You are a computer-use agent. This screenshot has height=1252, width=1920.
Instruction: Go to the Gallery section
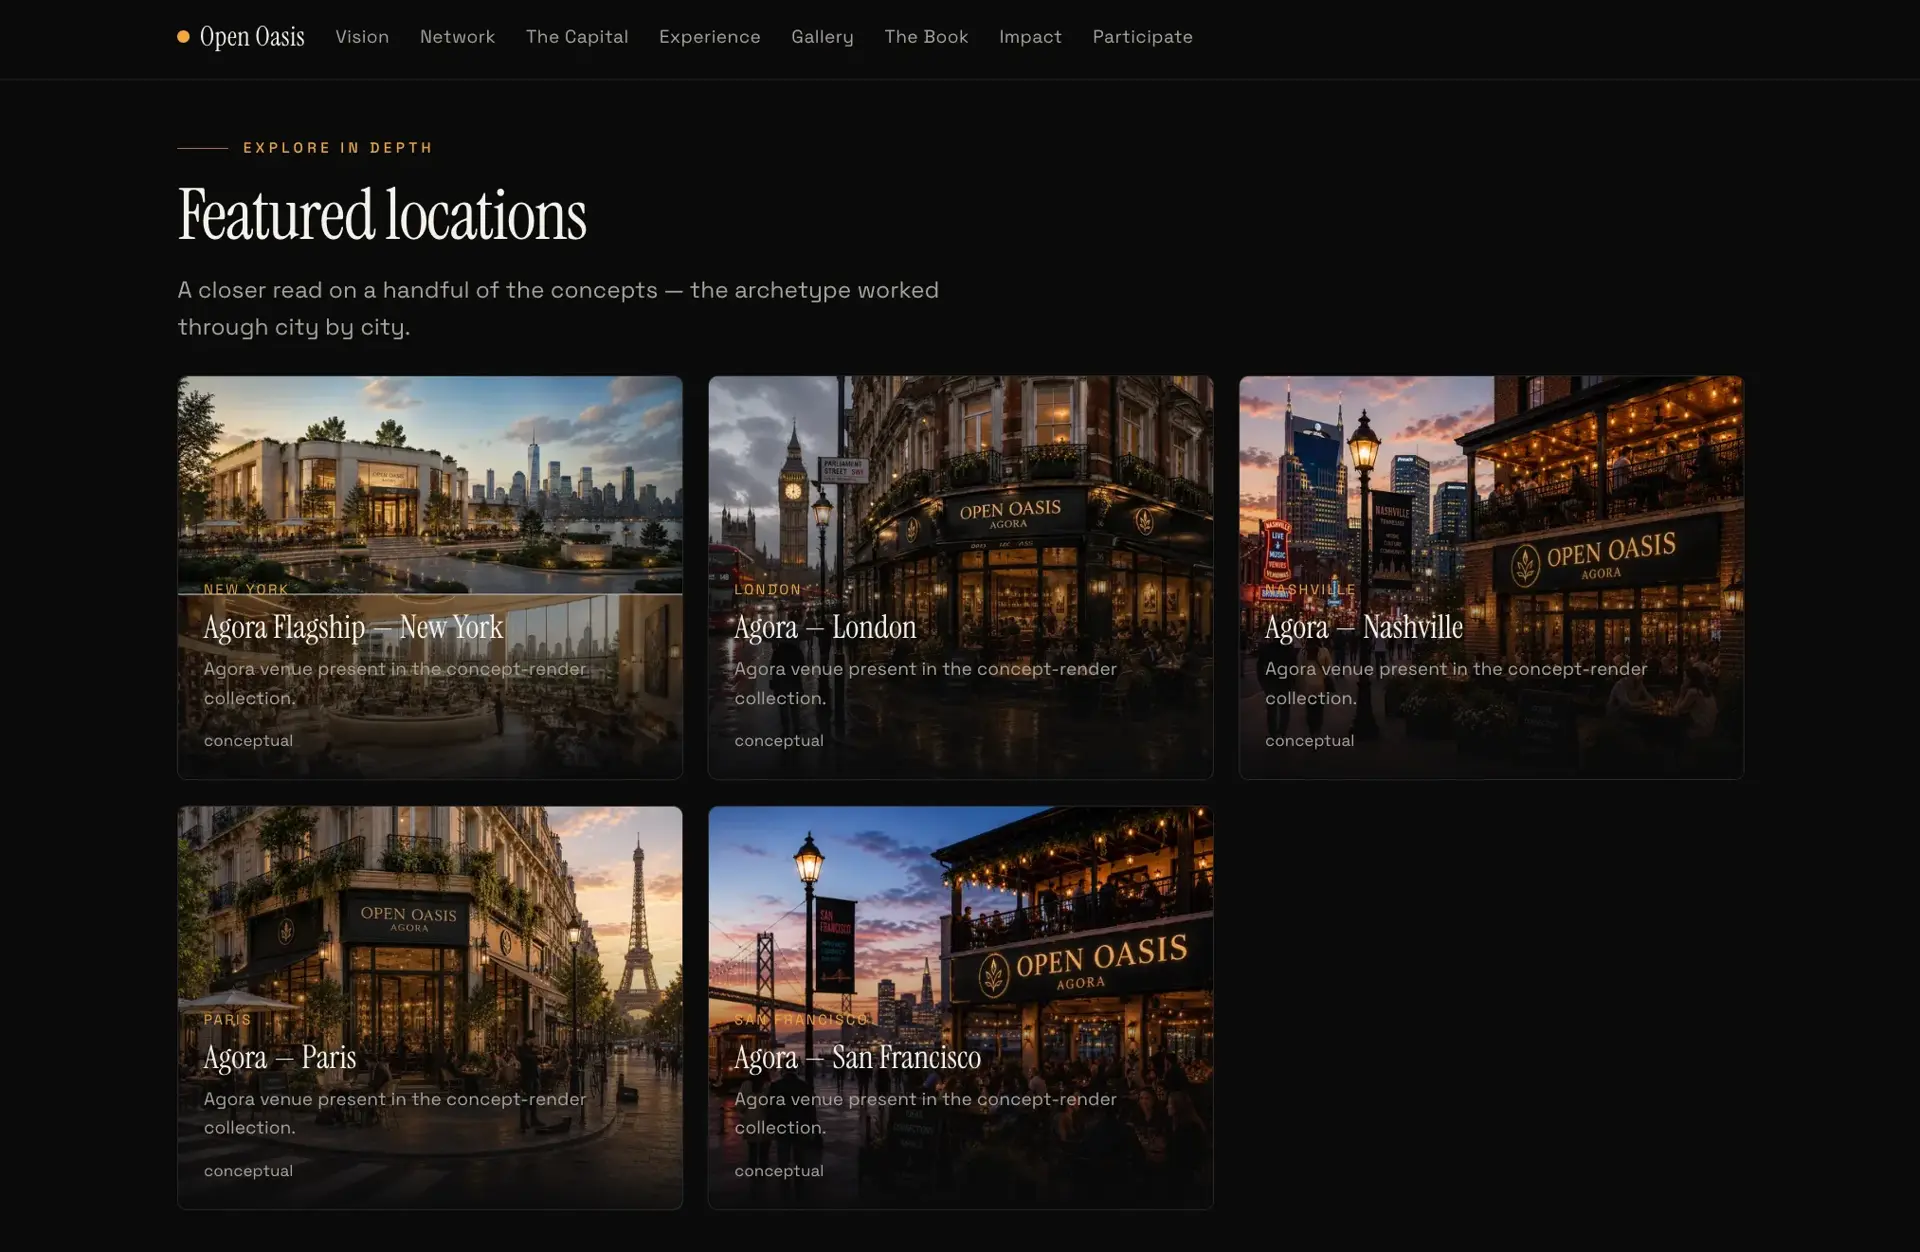(x=822, y=37)
